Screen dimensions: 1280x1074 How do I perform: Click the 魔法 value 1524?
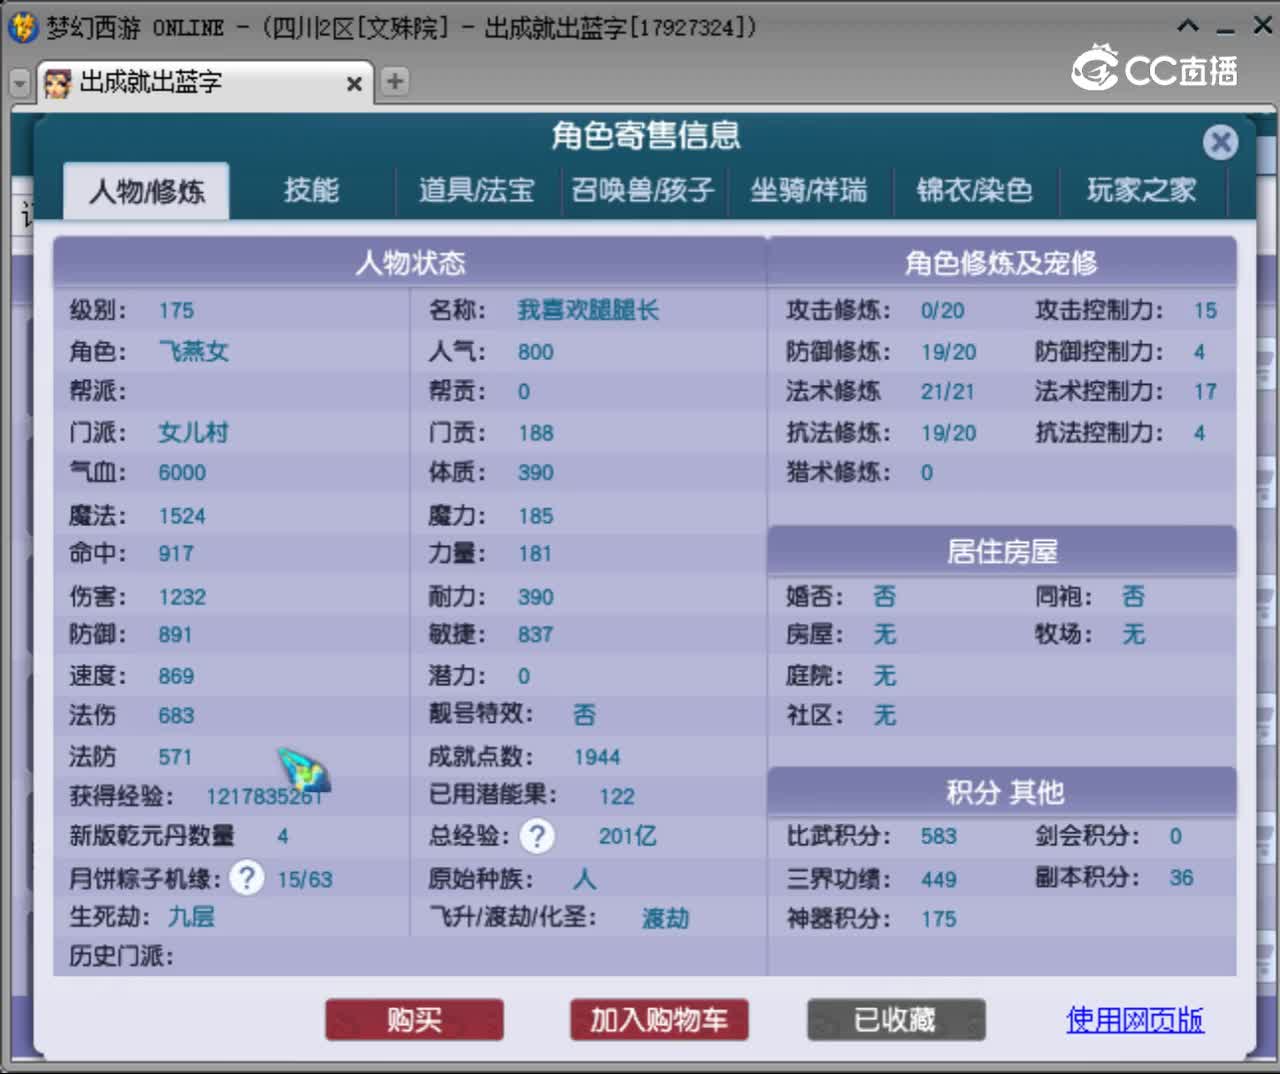(182, 516)
